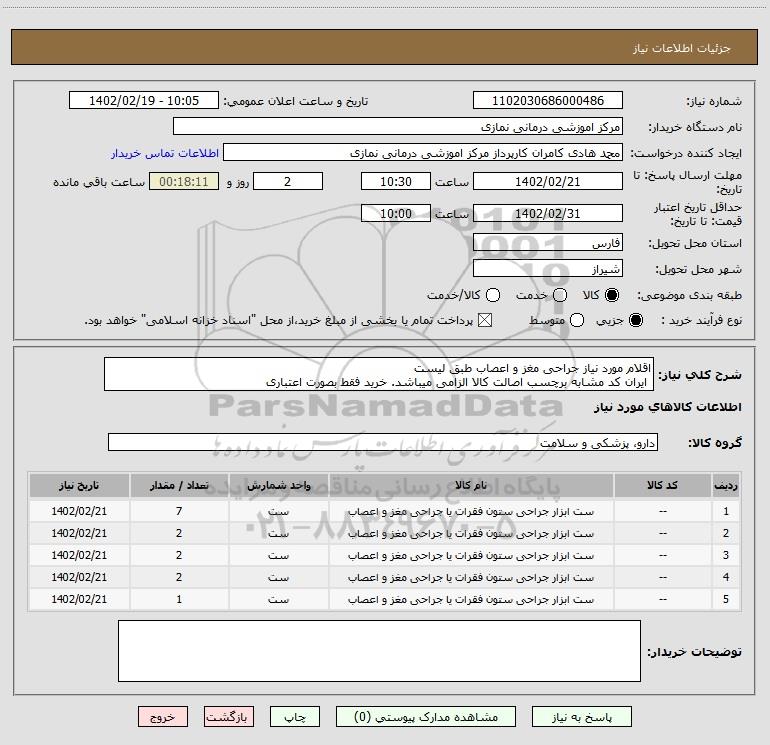Image resolution: width=770 pixels, height=745 pixels.
Task: Select the کالا radio button
Action: (612, 295)
